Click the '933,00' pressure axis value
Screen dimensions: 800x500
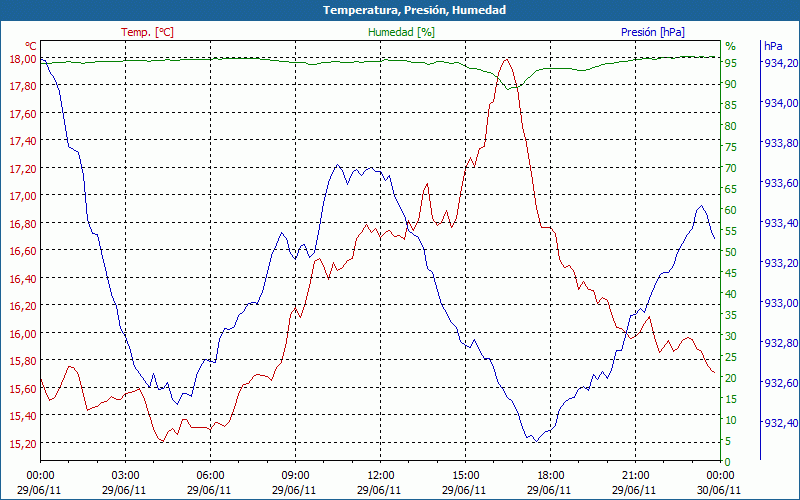point(780,303)
